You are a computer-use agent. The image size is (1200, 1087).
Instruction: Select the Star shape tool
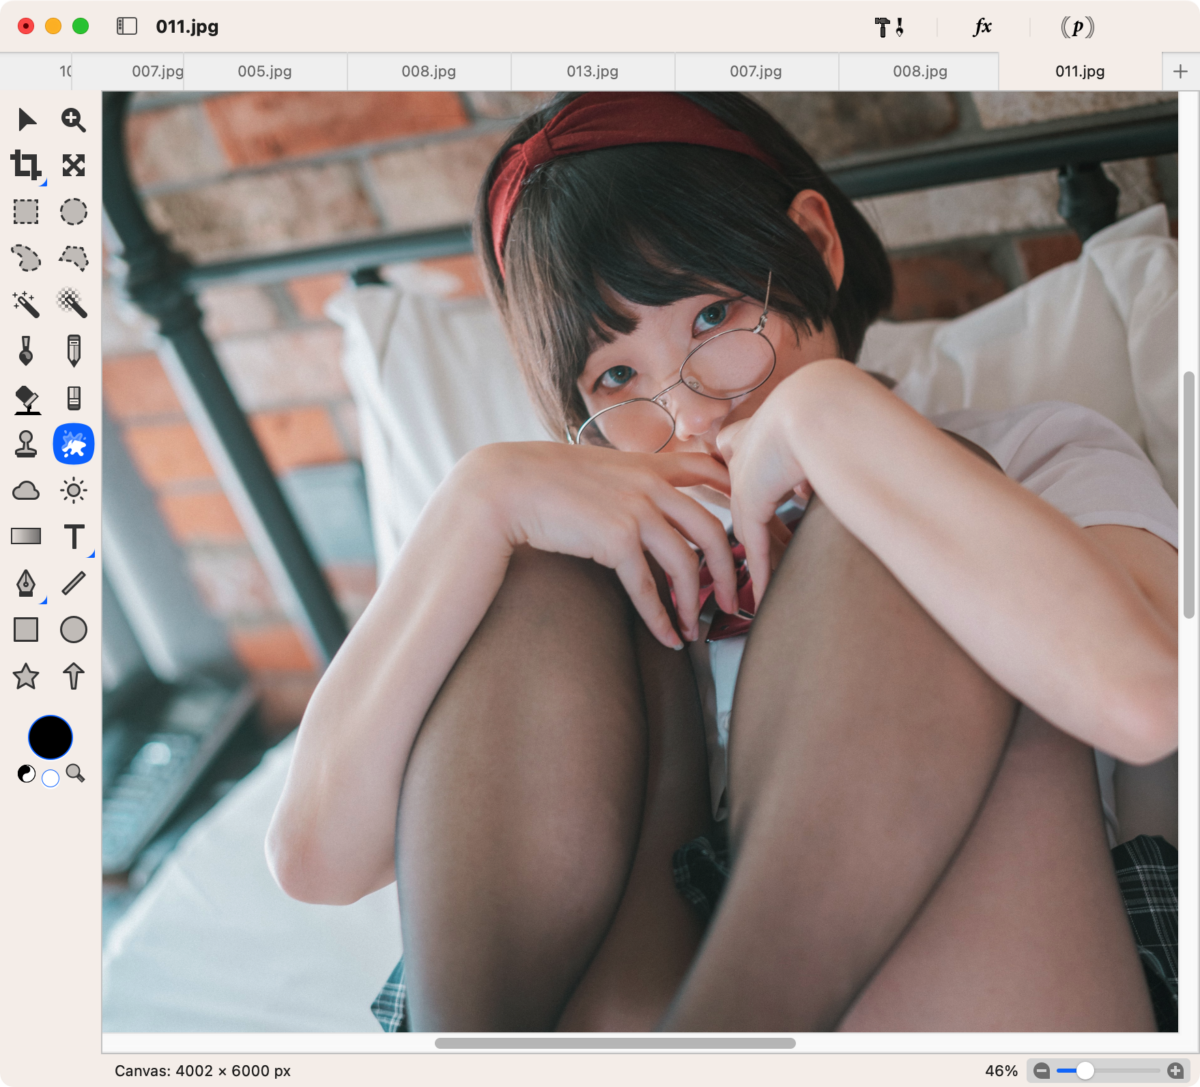26,677
